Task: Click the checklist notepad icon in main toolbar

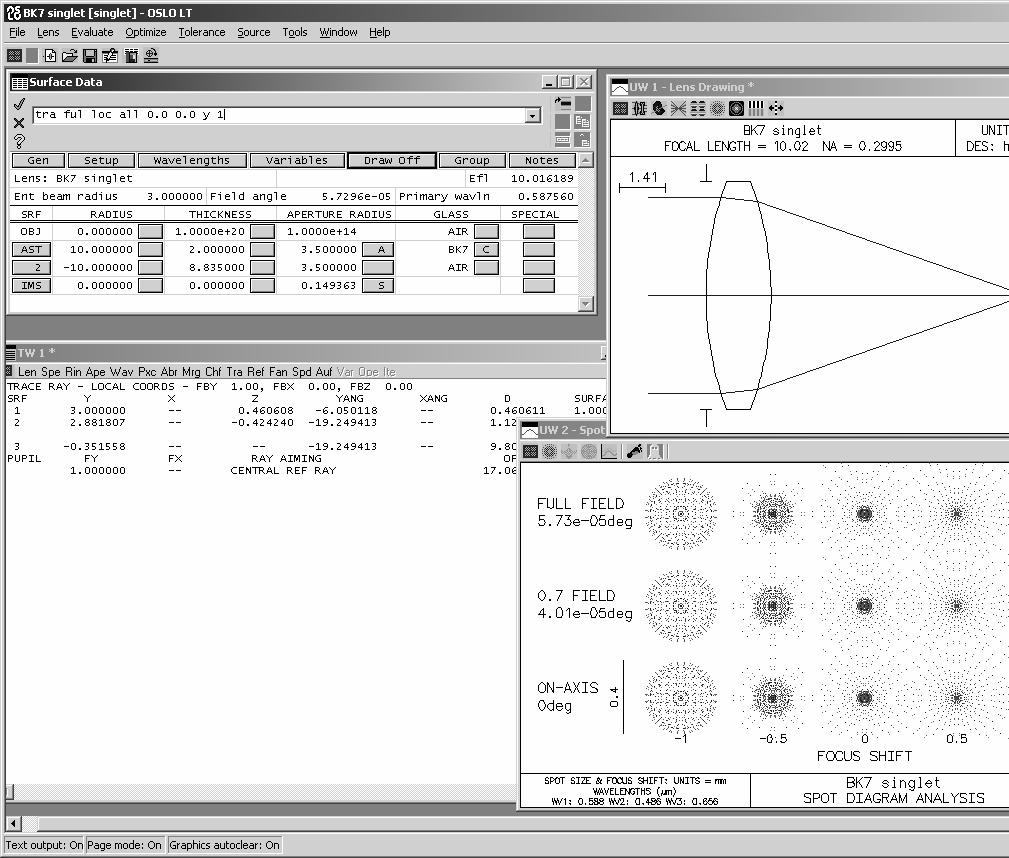Action: coord(131,56)
